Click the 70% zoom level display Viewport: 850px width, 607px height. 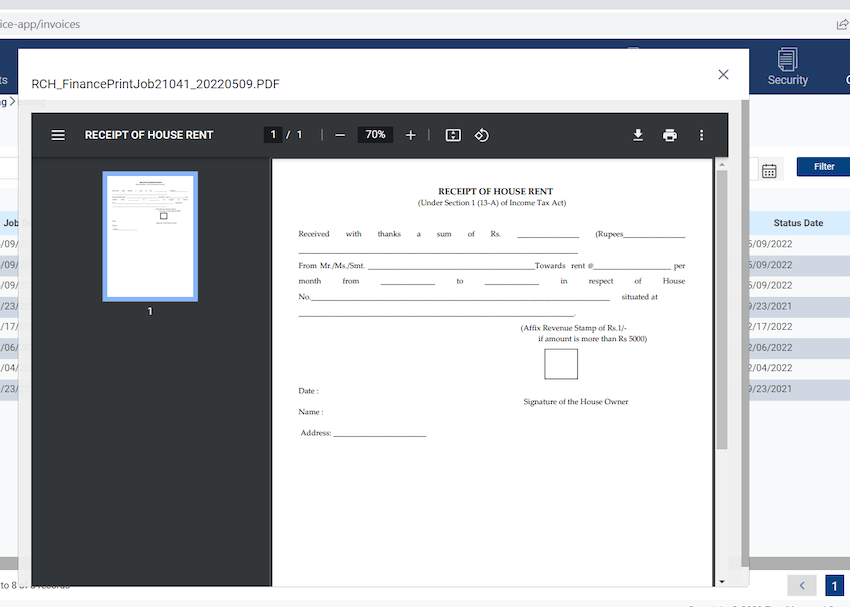(375, 134)
